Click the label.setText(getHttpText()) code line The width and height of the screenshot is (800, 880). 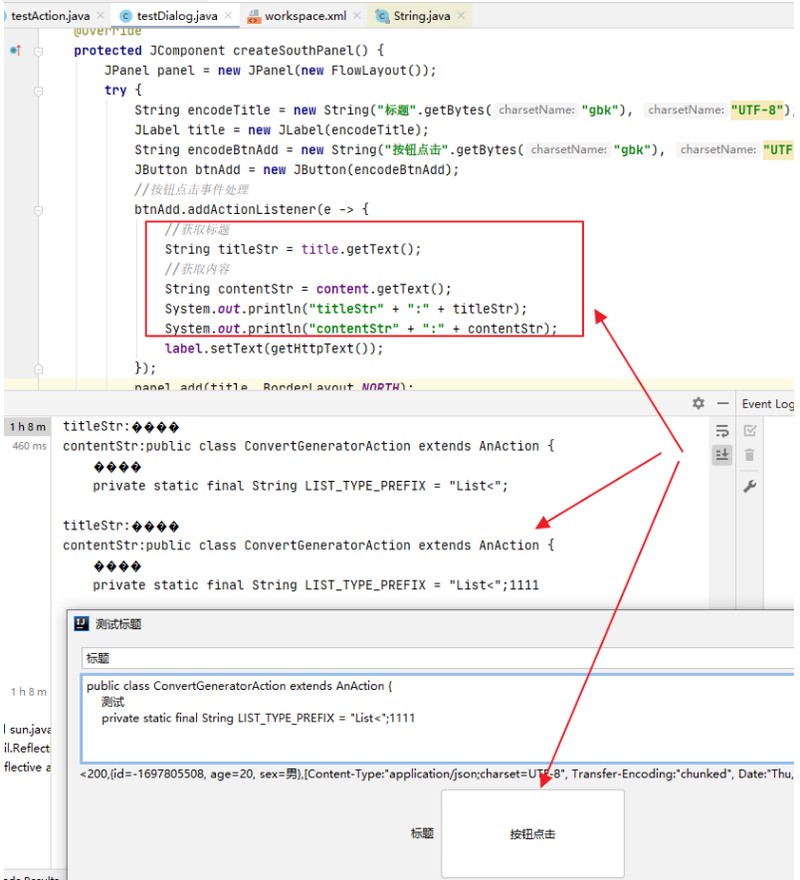pyautogui.click(x=274, y=348)
